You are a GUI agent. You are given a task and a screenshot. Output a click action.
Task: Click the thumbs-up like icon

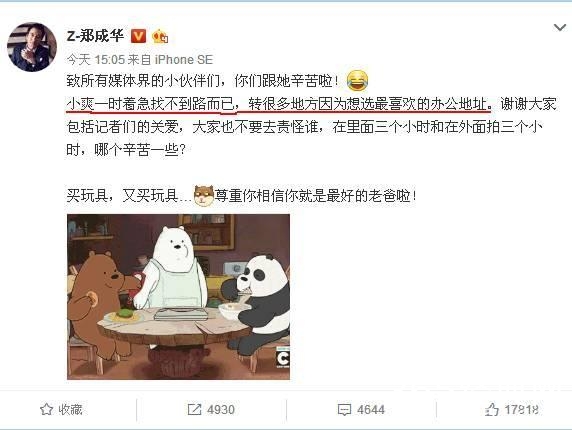click(x=492, y=410)
